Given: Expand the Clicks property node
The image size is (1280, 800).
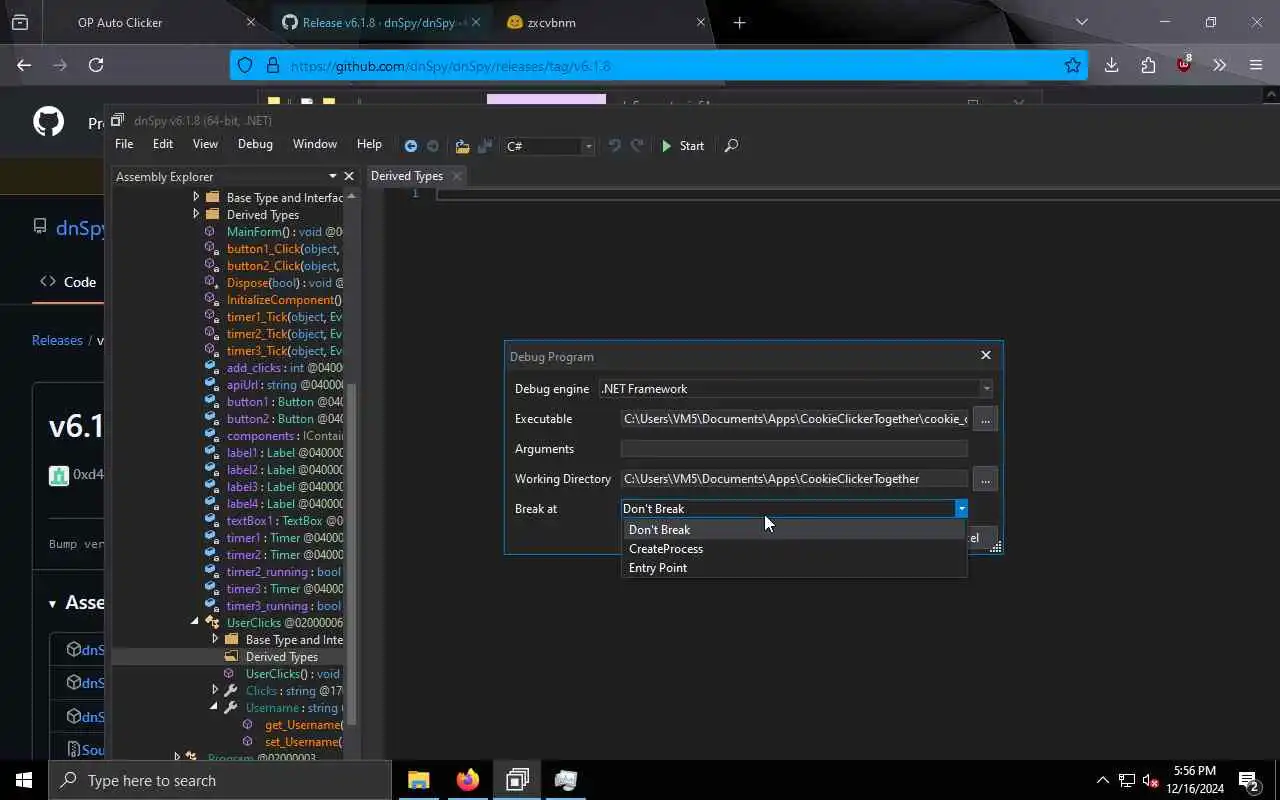Looking at the screenshot, I should (x=215, y=690).
